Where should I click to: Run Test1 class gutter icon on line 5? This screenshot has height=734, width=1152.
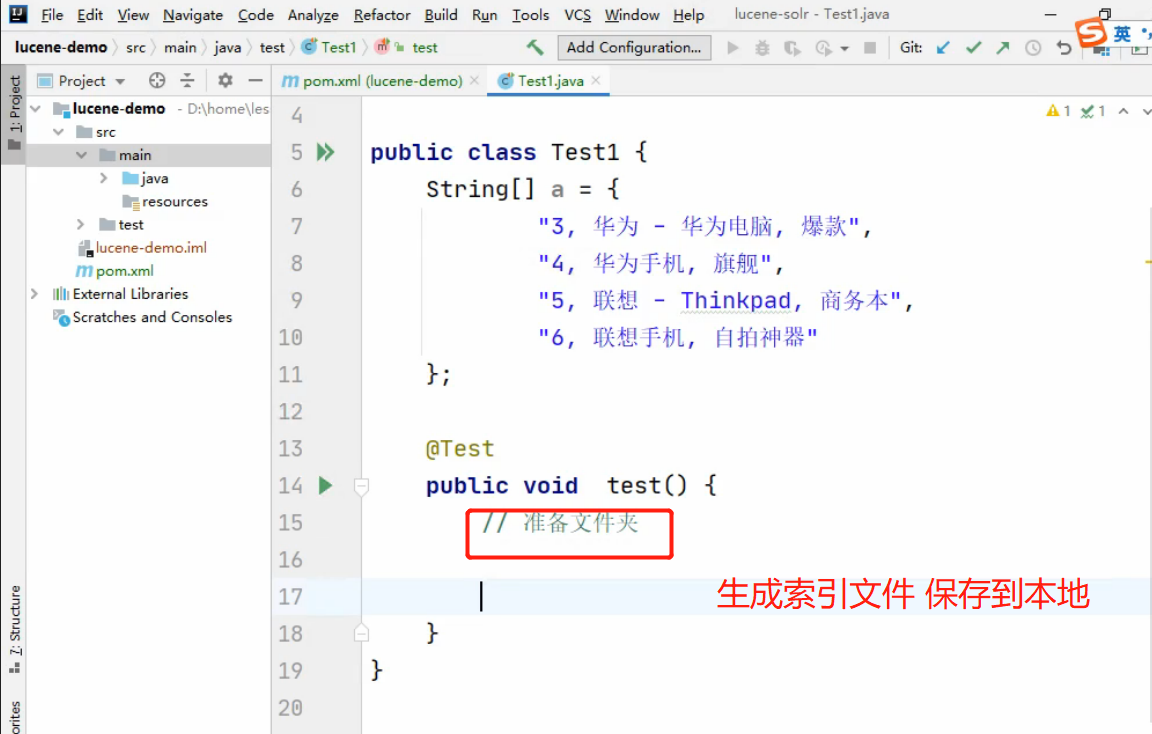tap(325, 152)
